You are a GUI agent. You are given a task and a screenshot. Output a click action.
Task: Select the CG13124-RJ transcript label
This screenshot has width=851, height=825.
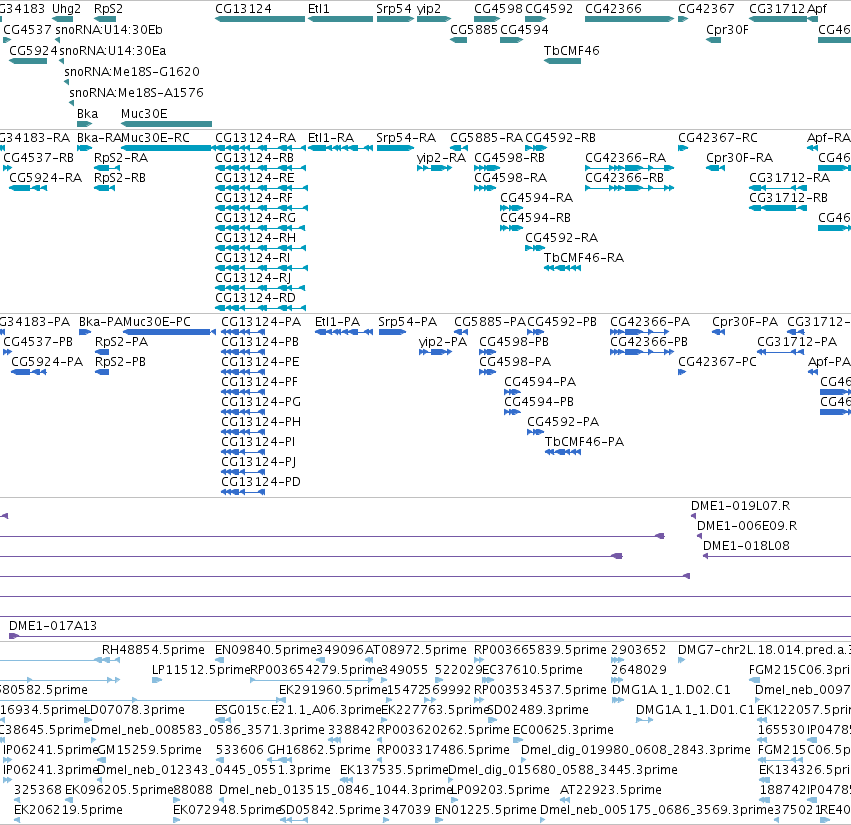253,277
